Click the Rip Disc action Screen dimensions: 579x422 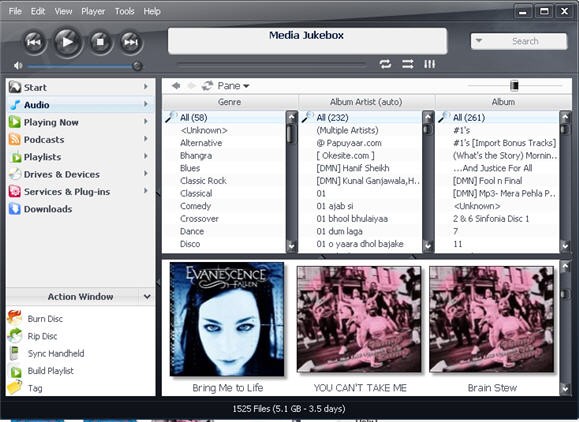(42, 336)
